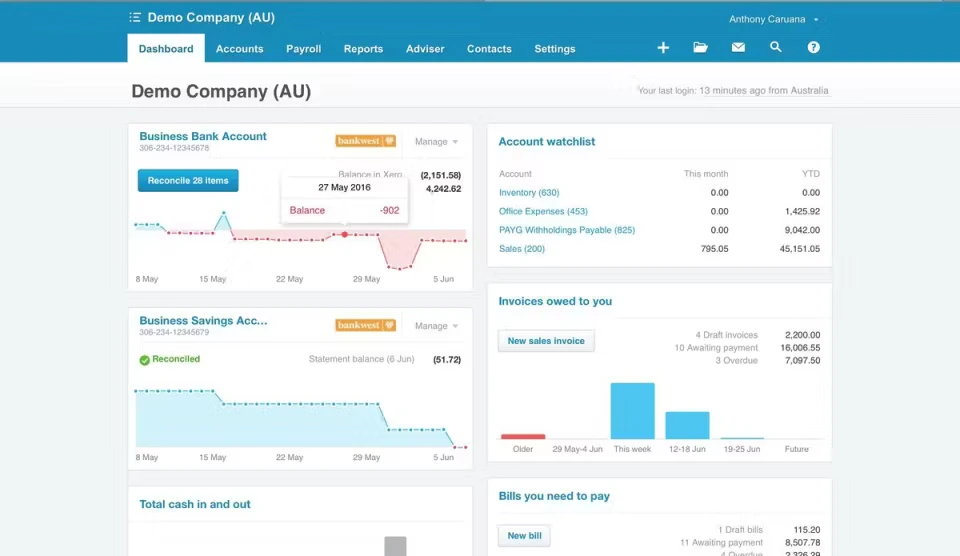Open the envelope messages icon

[x=738, y=48]
